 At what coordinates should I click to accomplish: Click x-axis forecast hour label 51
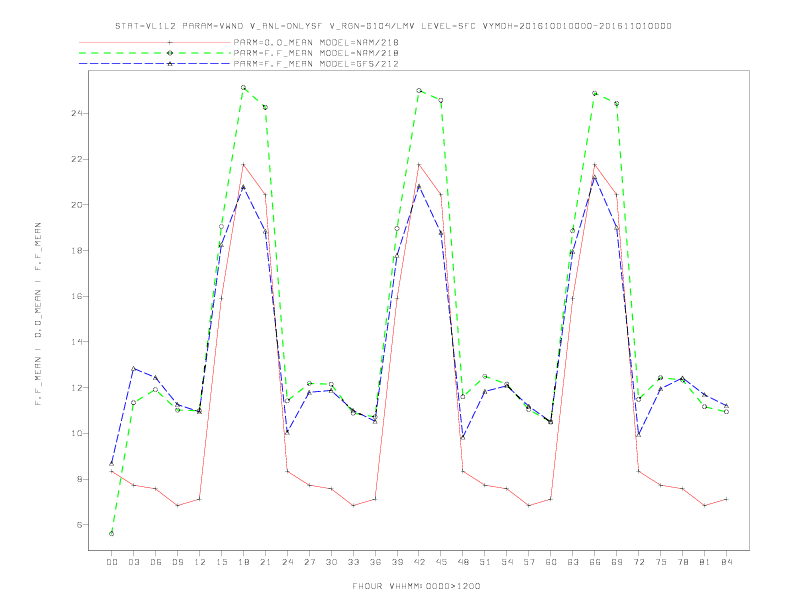[x=485, y=562]
